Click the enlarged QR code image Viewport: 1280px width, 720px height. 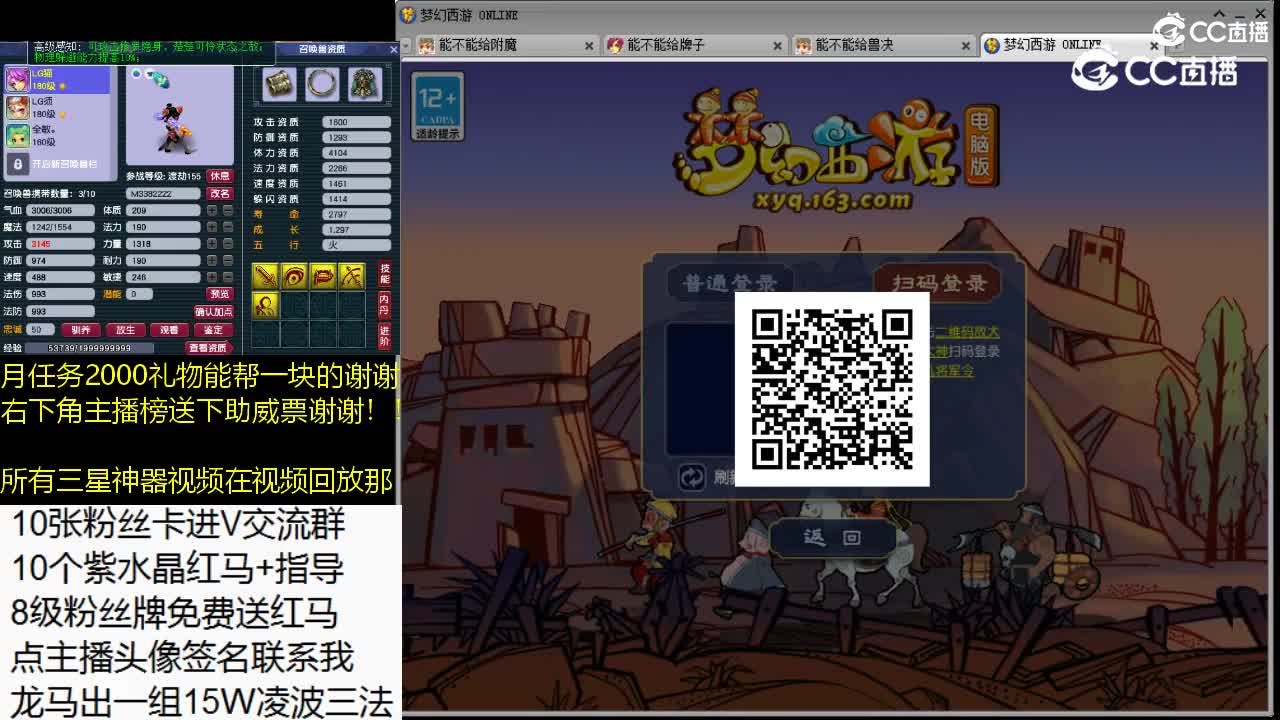832,389
